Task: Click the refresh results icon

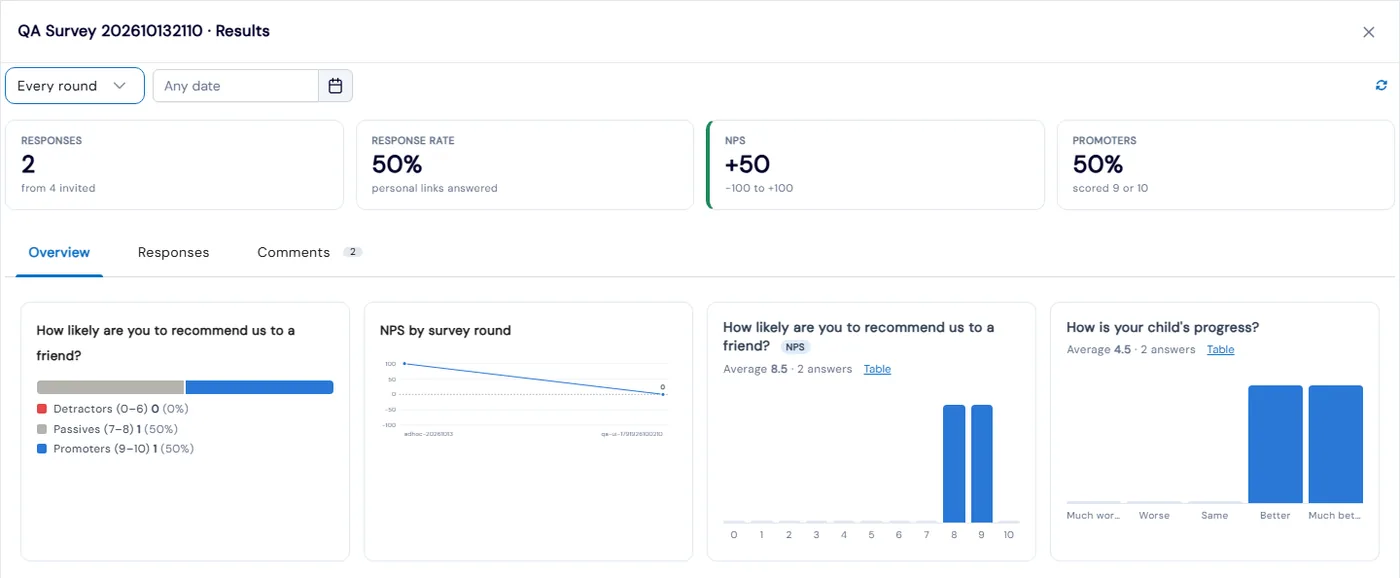Action: [1382, 86]
